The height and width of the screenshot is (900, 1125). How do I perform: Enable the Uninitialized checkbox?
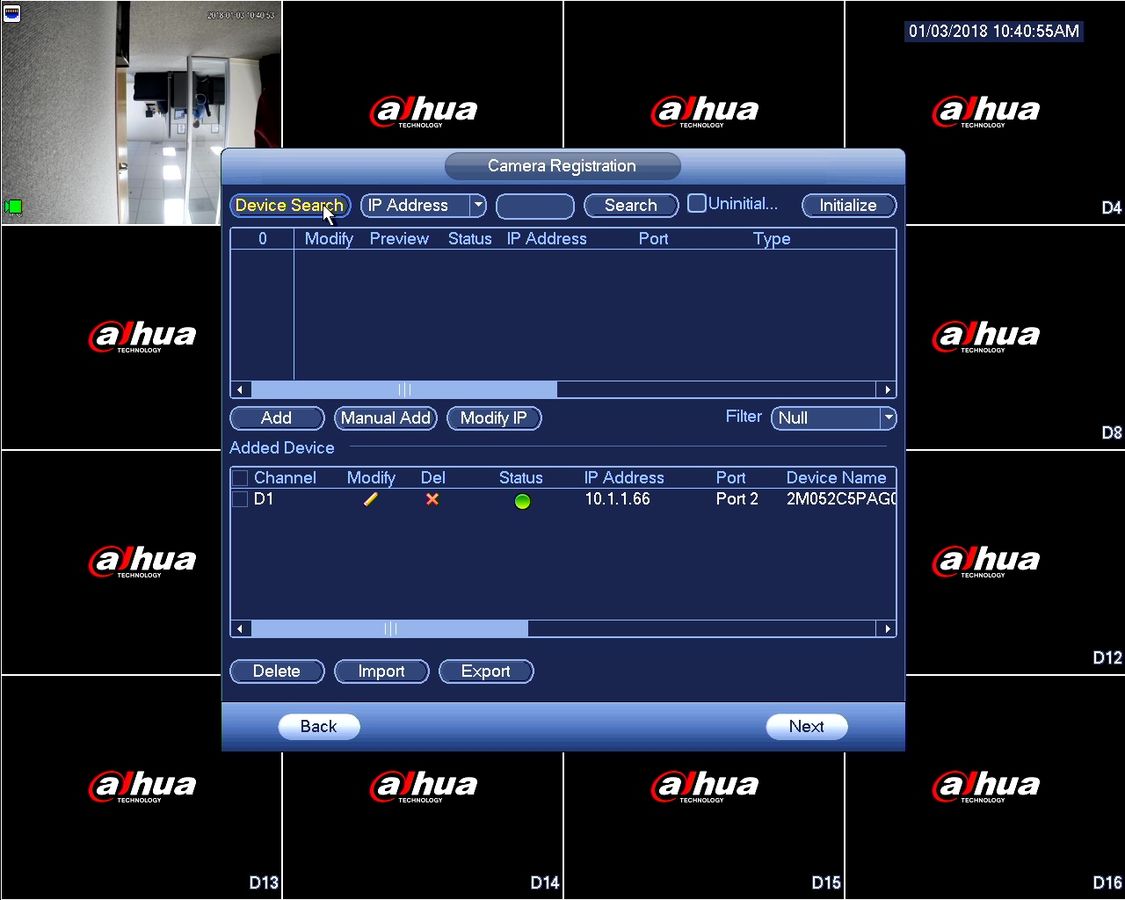tap(696, 203)
